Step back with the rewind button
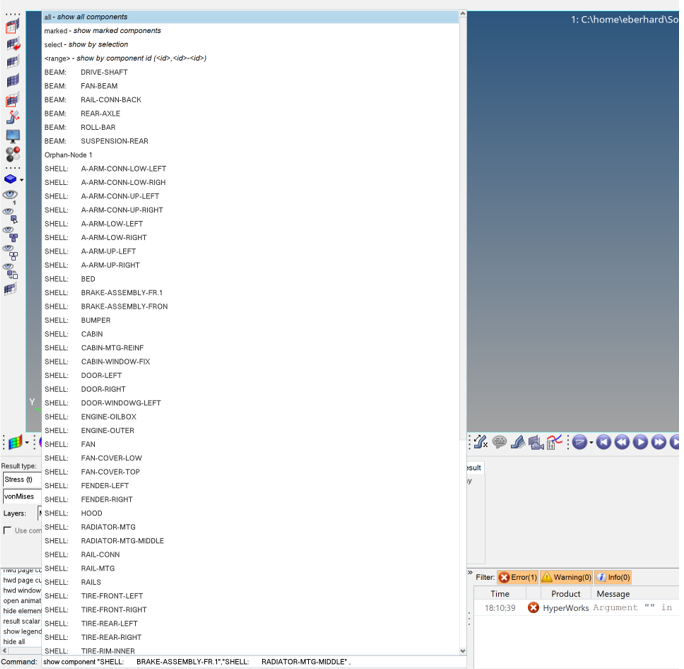Image resolution: width=684 pixels, height=669 pixels. pyautogui.click(x=622, y=442)
